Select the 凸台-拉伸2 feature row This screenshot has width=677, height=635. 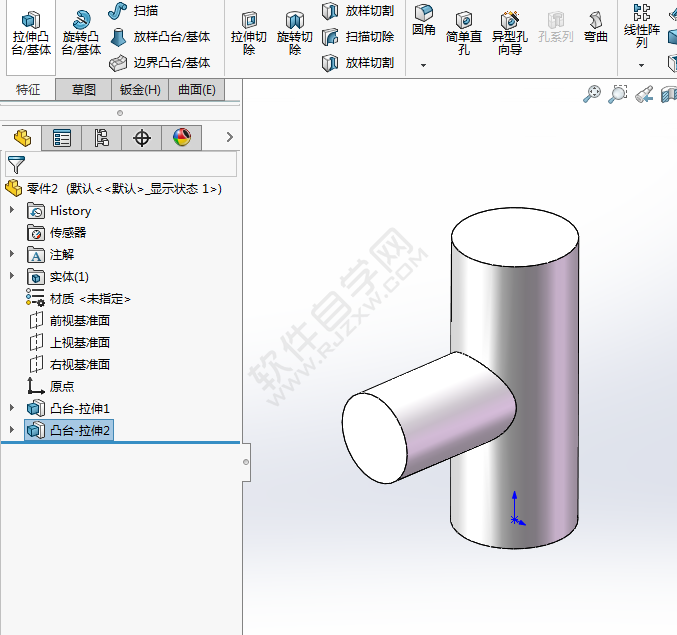click(x=69, y=430)
